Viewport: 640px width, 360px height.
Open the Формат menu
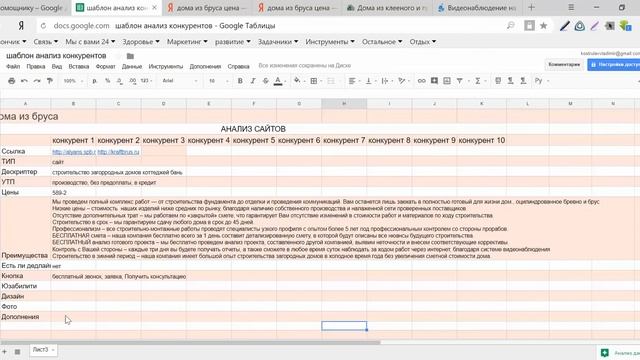click(106, 66)
